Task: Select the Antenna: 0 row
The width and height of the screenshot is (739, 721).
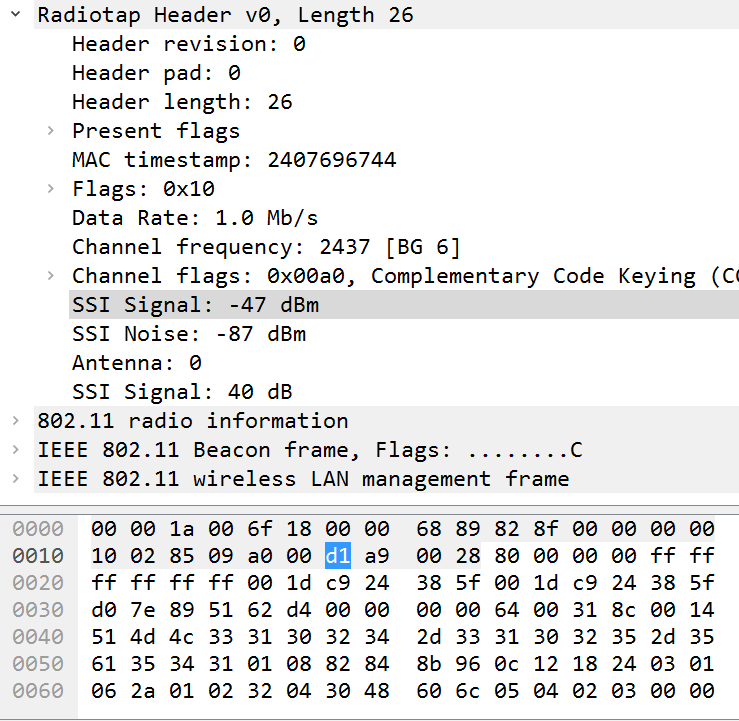Action: pyautogui.click(x=405, y=362)
